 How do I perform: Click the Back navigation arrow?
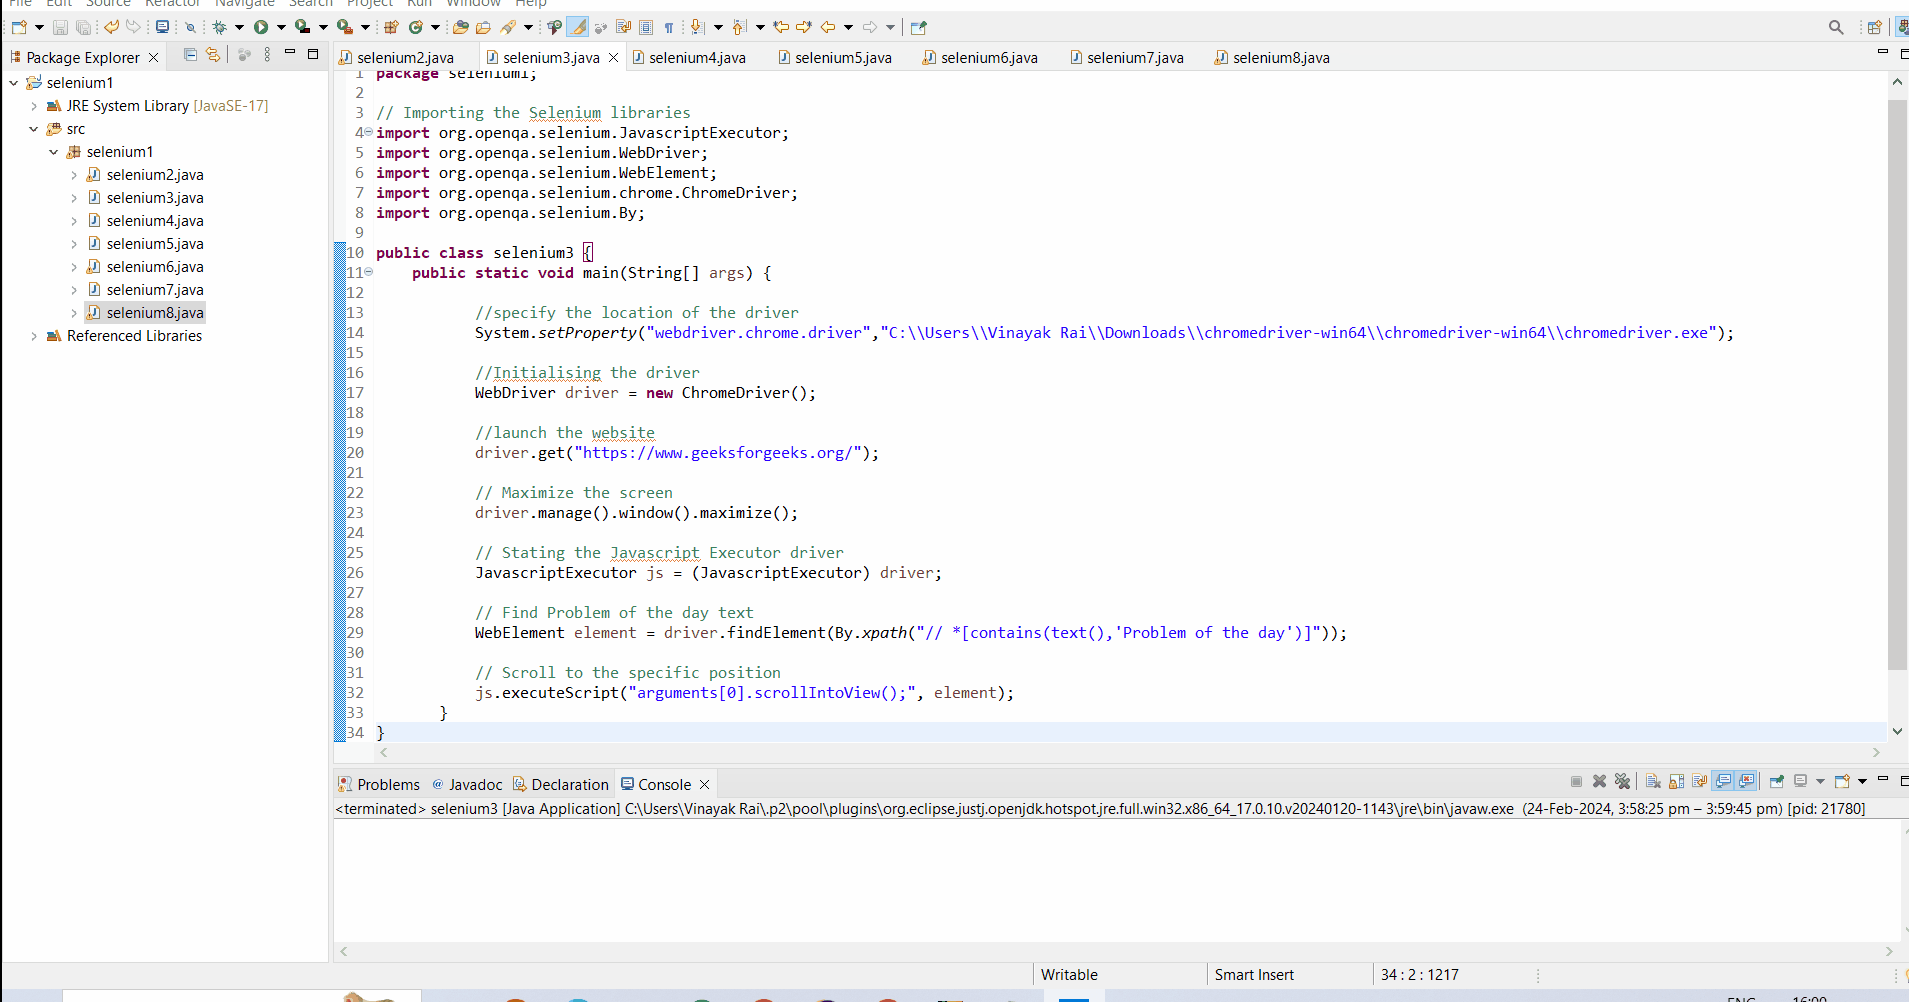coord(828,27)
